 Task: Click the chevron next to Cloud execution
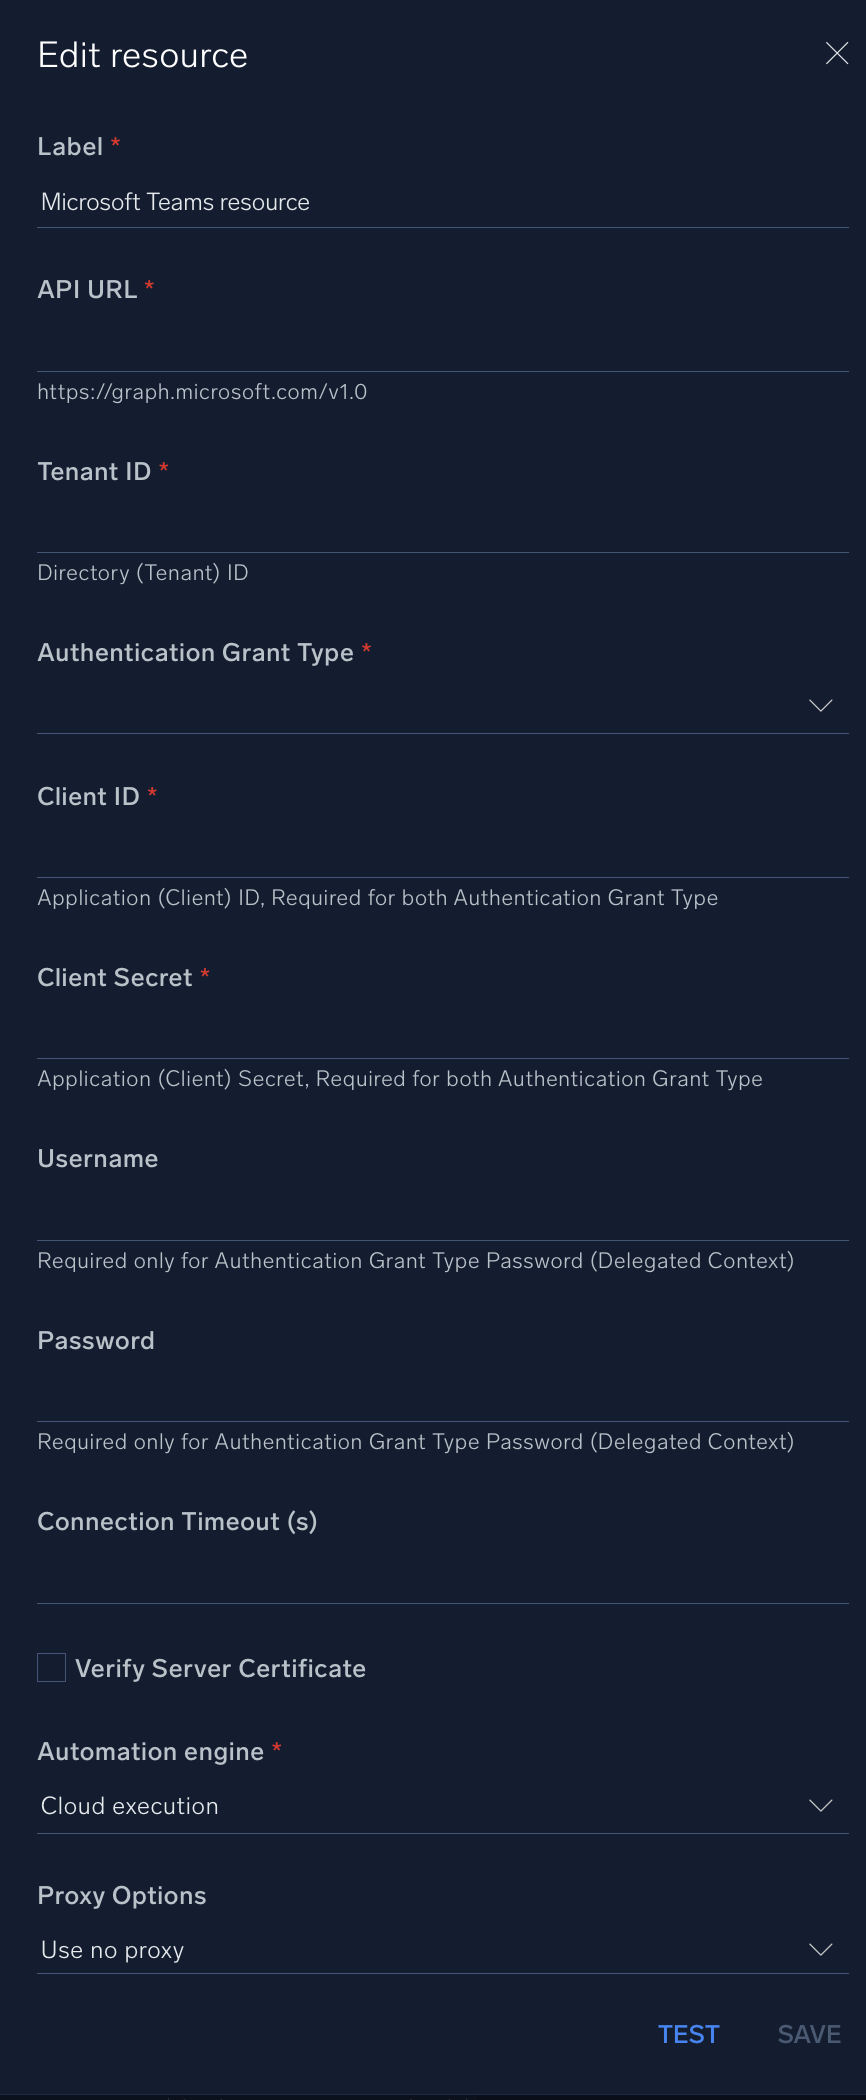[x=820, y=1805]
